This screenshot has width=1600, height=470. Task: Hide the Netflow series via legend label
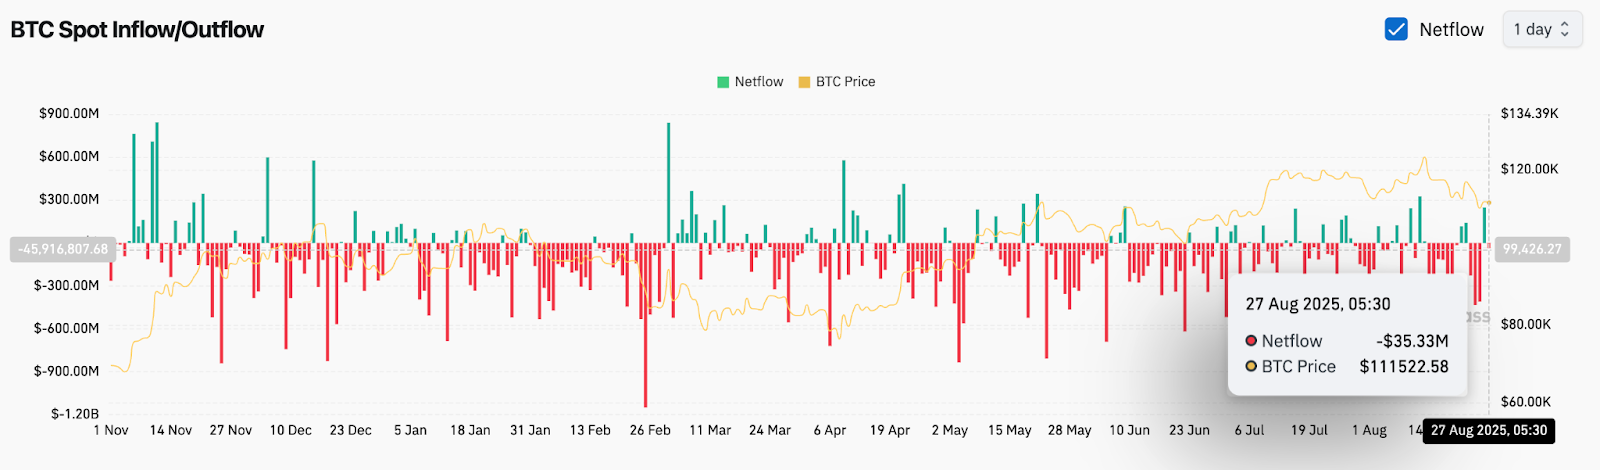tap(759, 82)
